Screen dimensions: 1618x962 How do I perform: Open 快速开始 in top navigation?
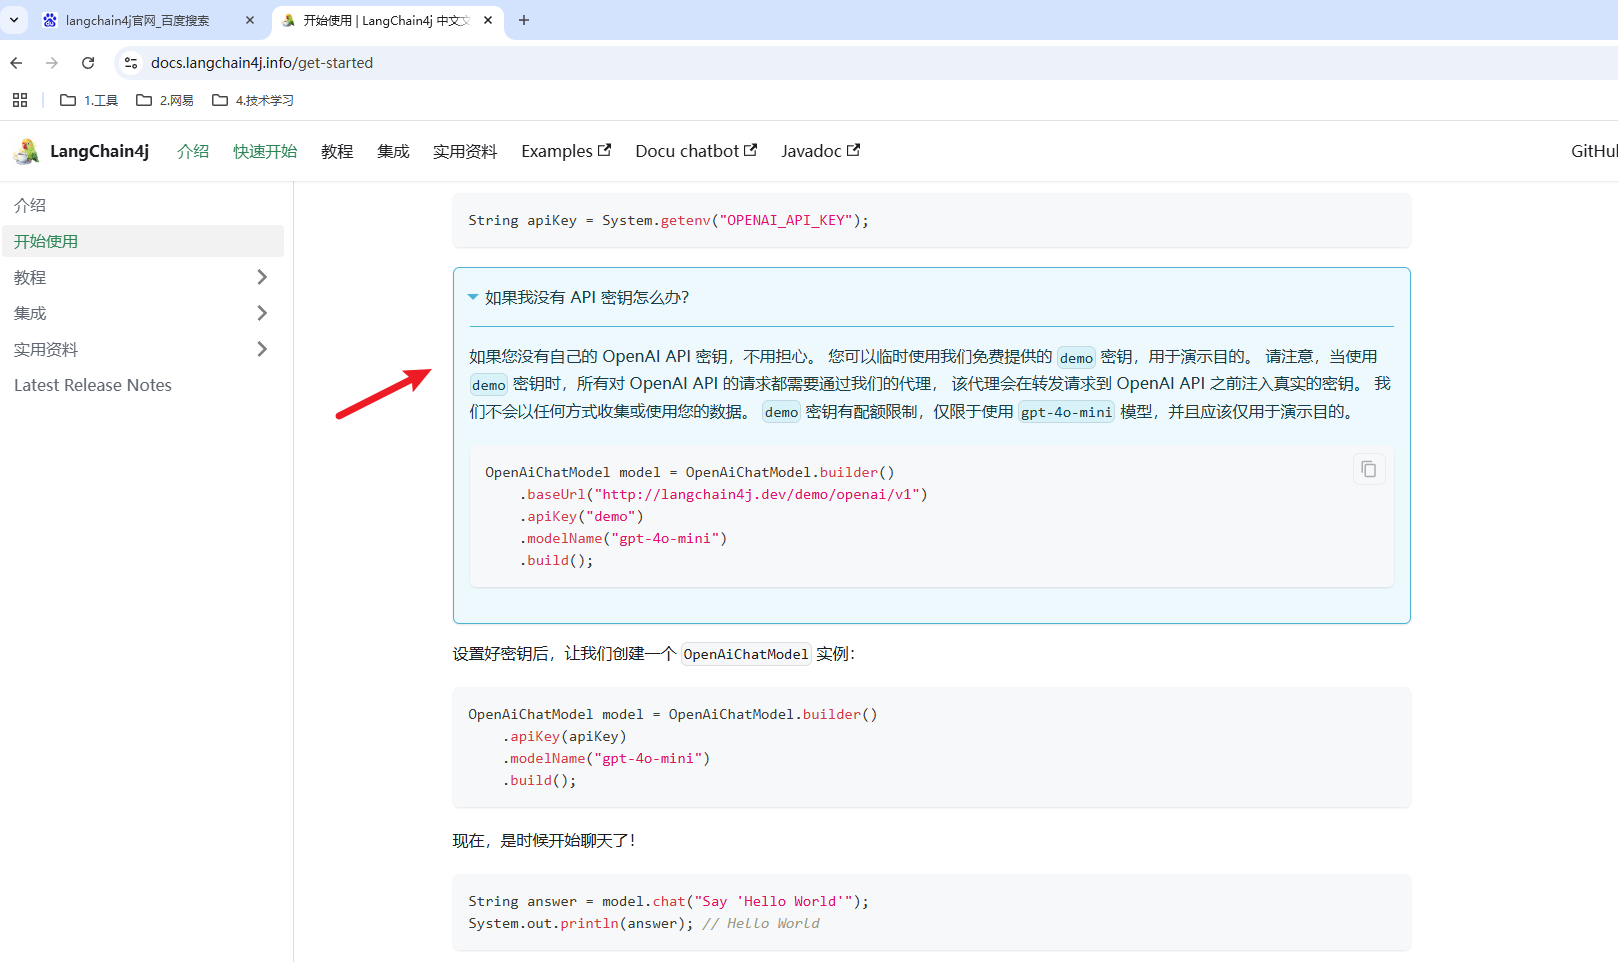click(x=265, y=151)
